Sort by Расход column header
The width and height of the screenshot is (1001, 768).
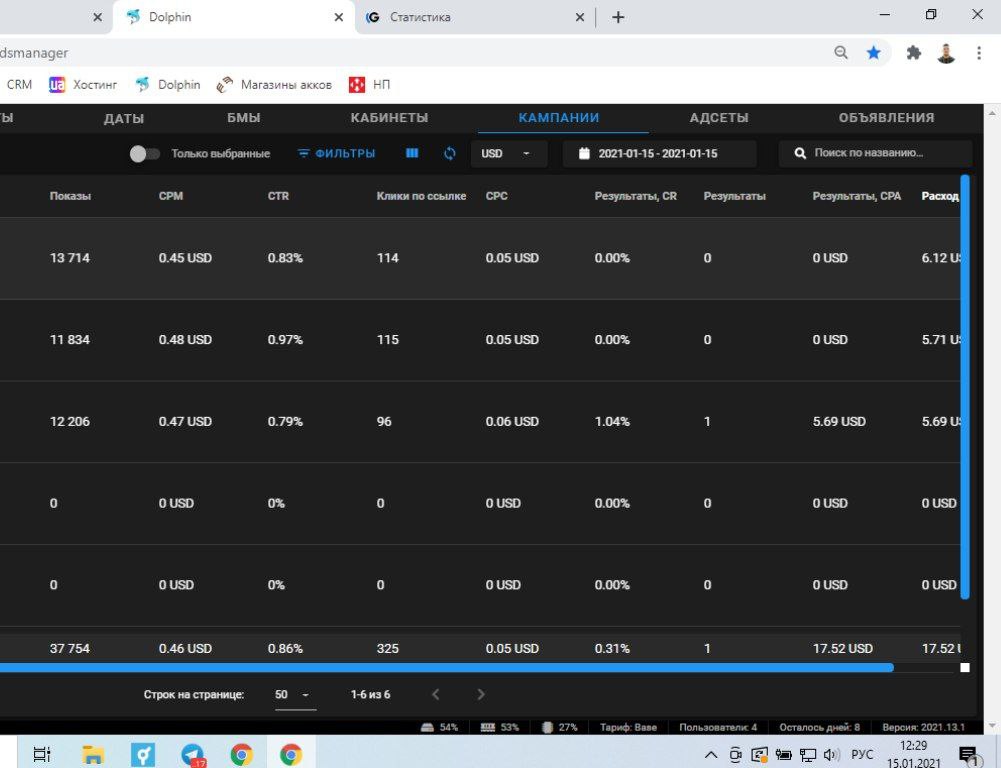940,196
